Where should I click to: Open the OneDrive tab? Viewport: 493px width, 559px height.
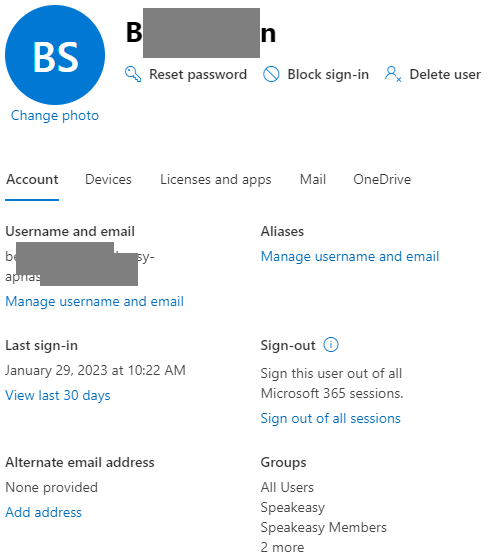[x=382, y=179]
